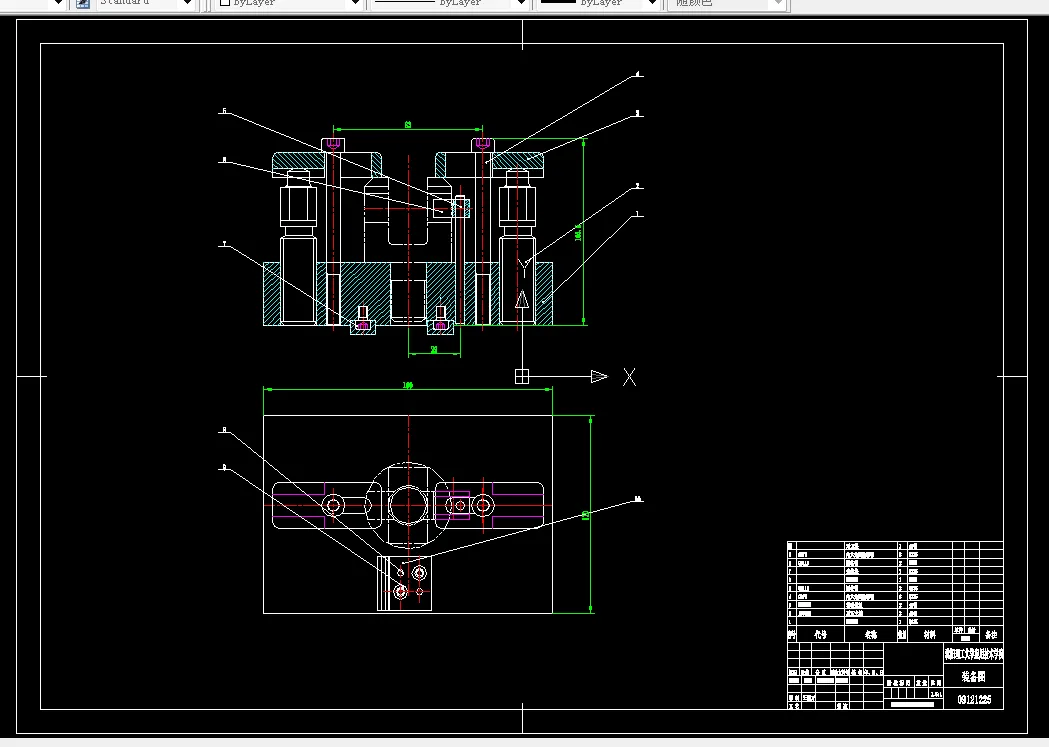Click balloon number 2 leader label

638,187
